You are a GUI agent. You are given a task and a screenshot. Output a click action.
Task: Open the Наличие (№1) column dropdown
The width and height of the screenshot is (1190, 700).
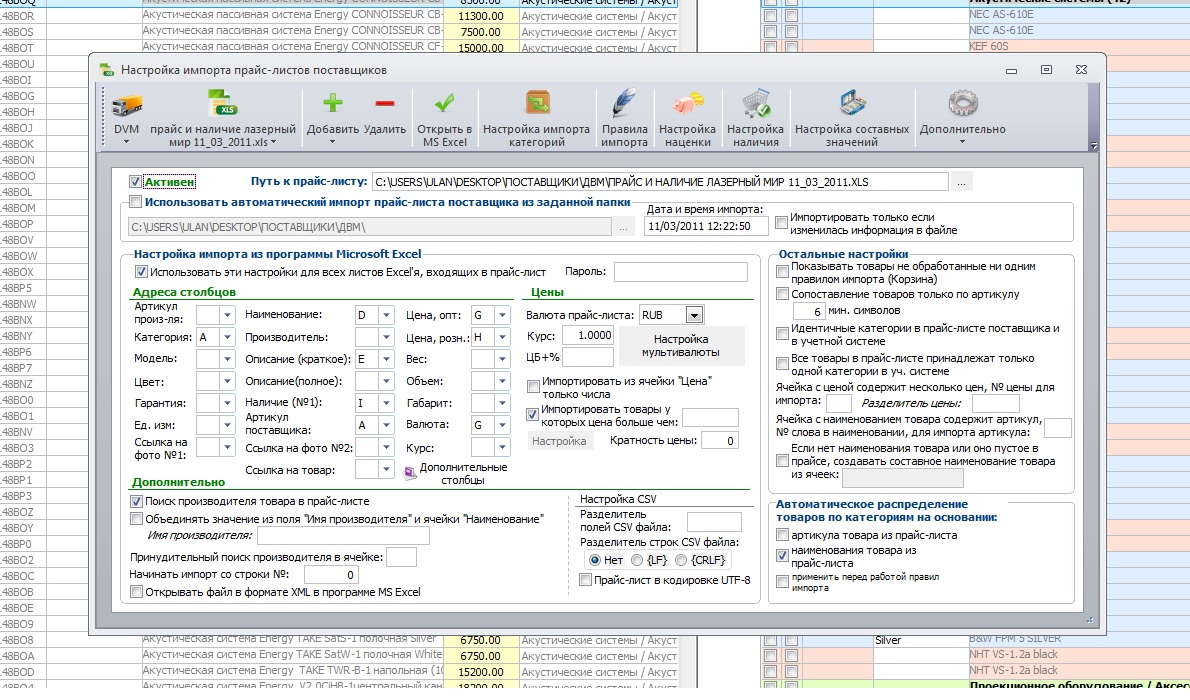386,403
